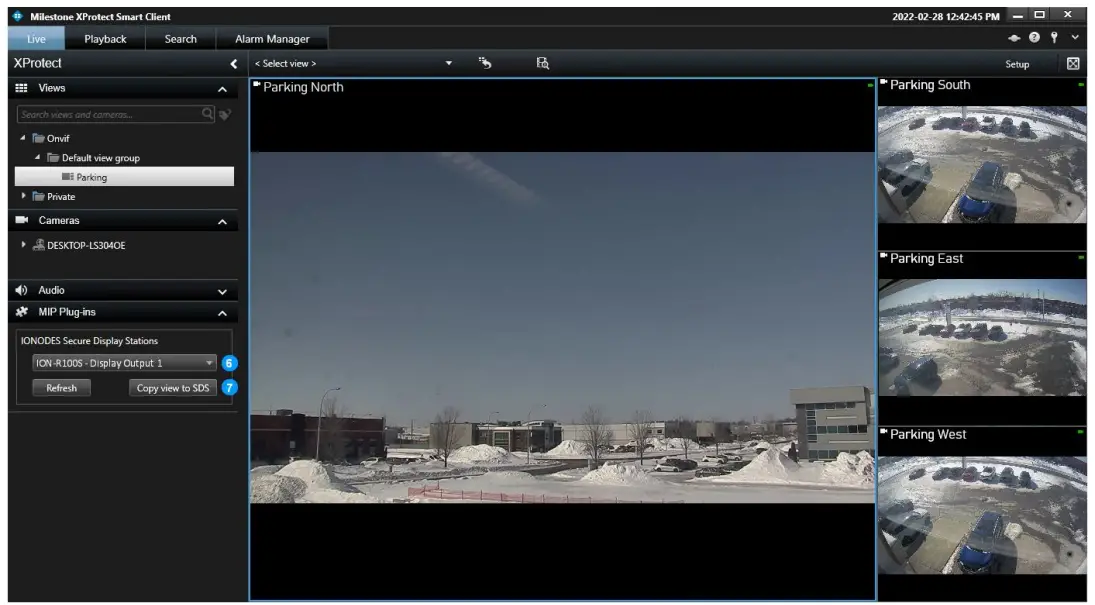Screen dimensions: 1095x605
Task: Collapse Default view group triangle
Action: coord(37,158)
